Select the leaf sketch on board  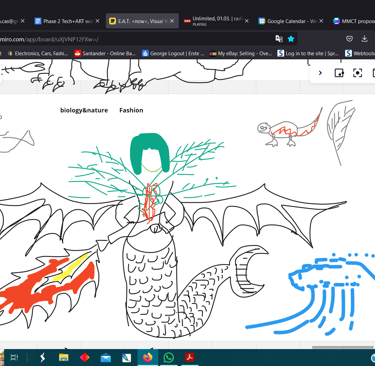pos(341,132)
